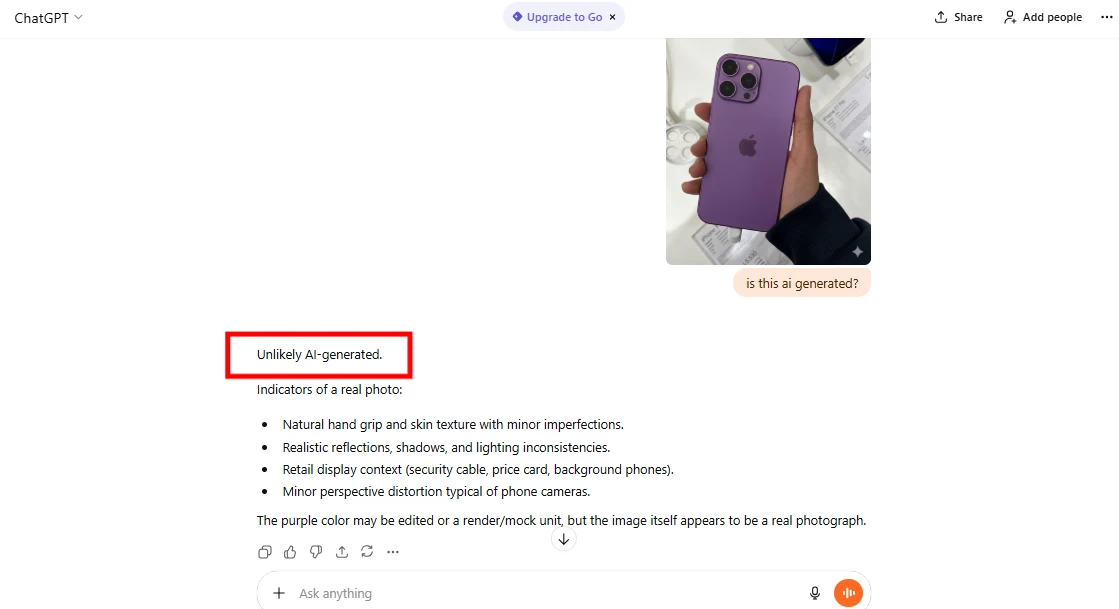
Task: Click the Share button
Action: (958, 17)
